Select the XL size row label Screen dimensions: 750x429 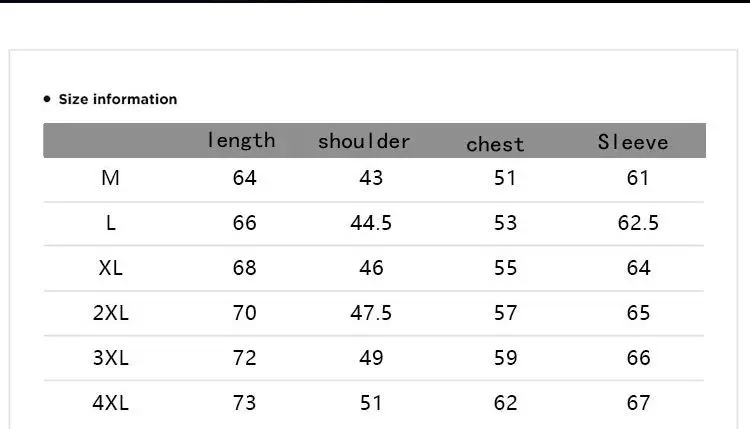coord(111,268)
